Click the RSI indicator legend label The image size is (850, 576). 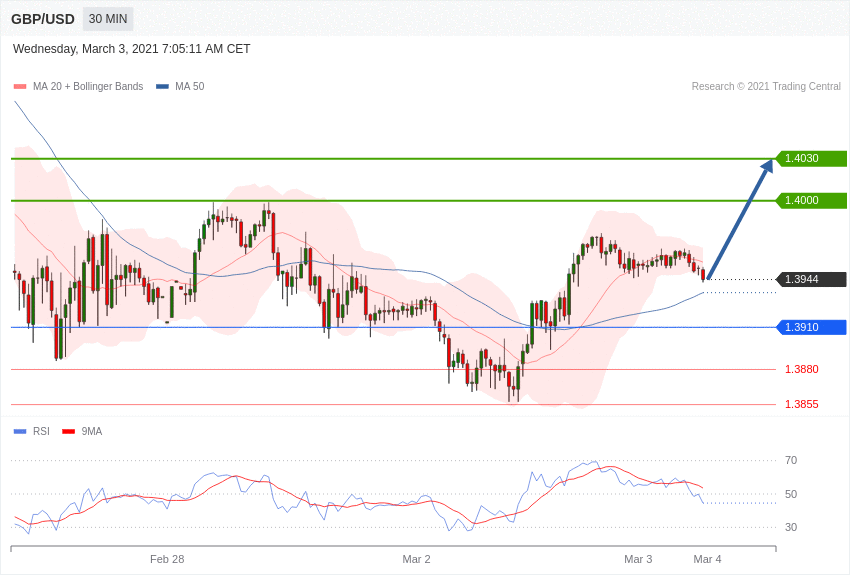coord(41,431)
